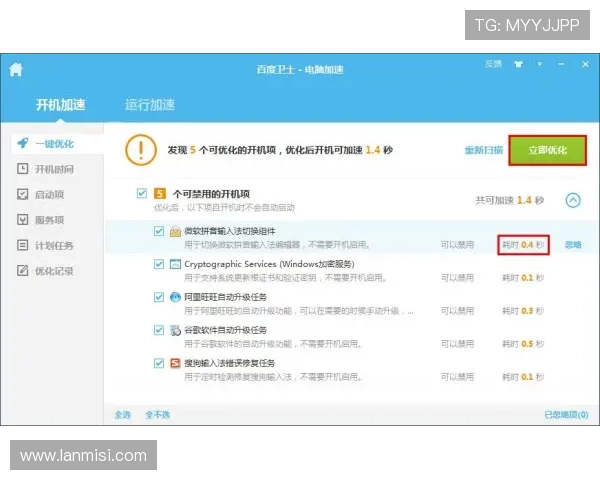Click 忽略 for 微软拼音输入法 row
The width and height of the screenshot is (600, 480).
(573, 245)
